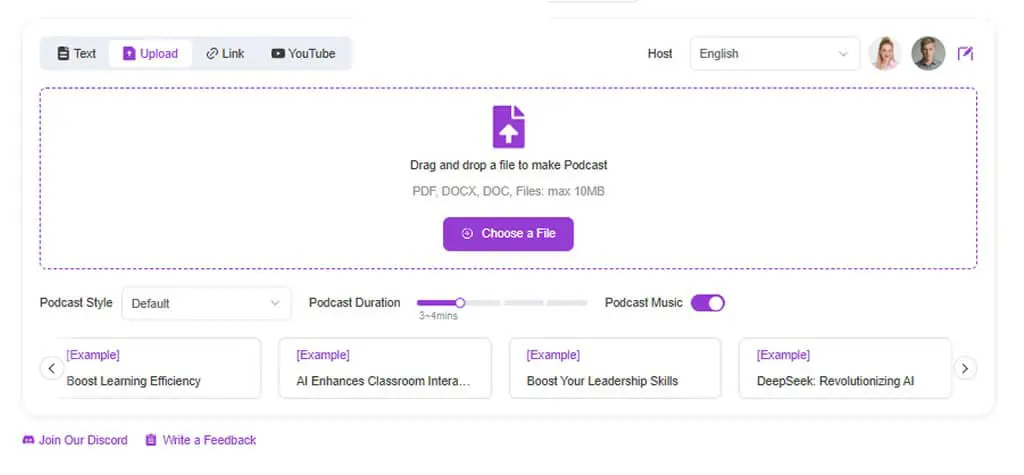Open the Link tab
1024x475 pixels.
pyautogui.click(x=225, y=54)
